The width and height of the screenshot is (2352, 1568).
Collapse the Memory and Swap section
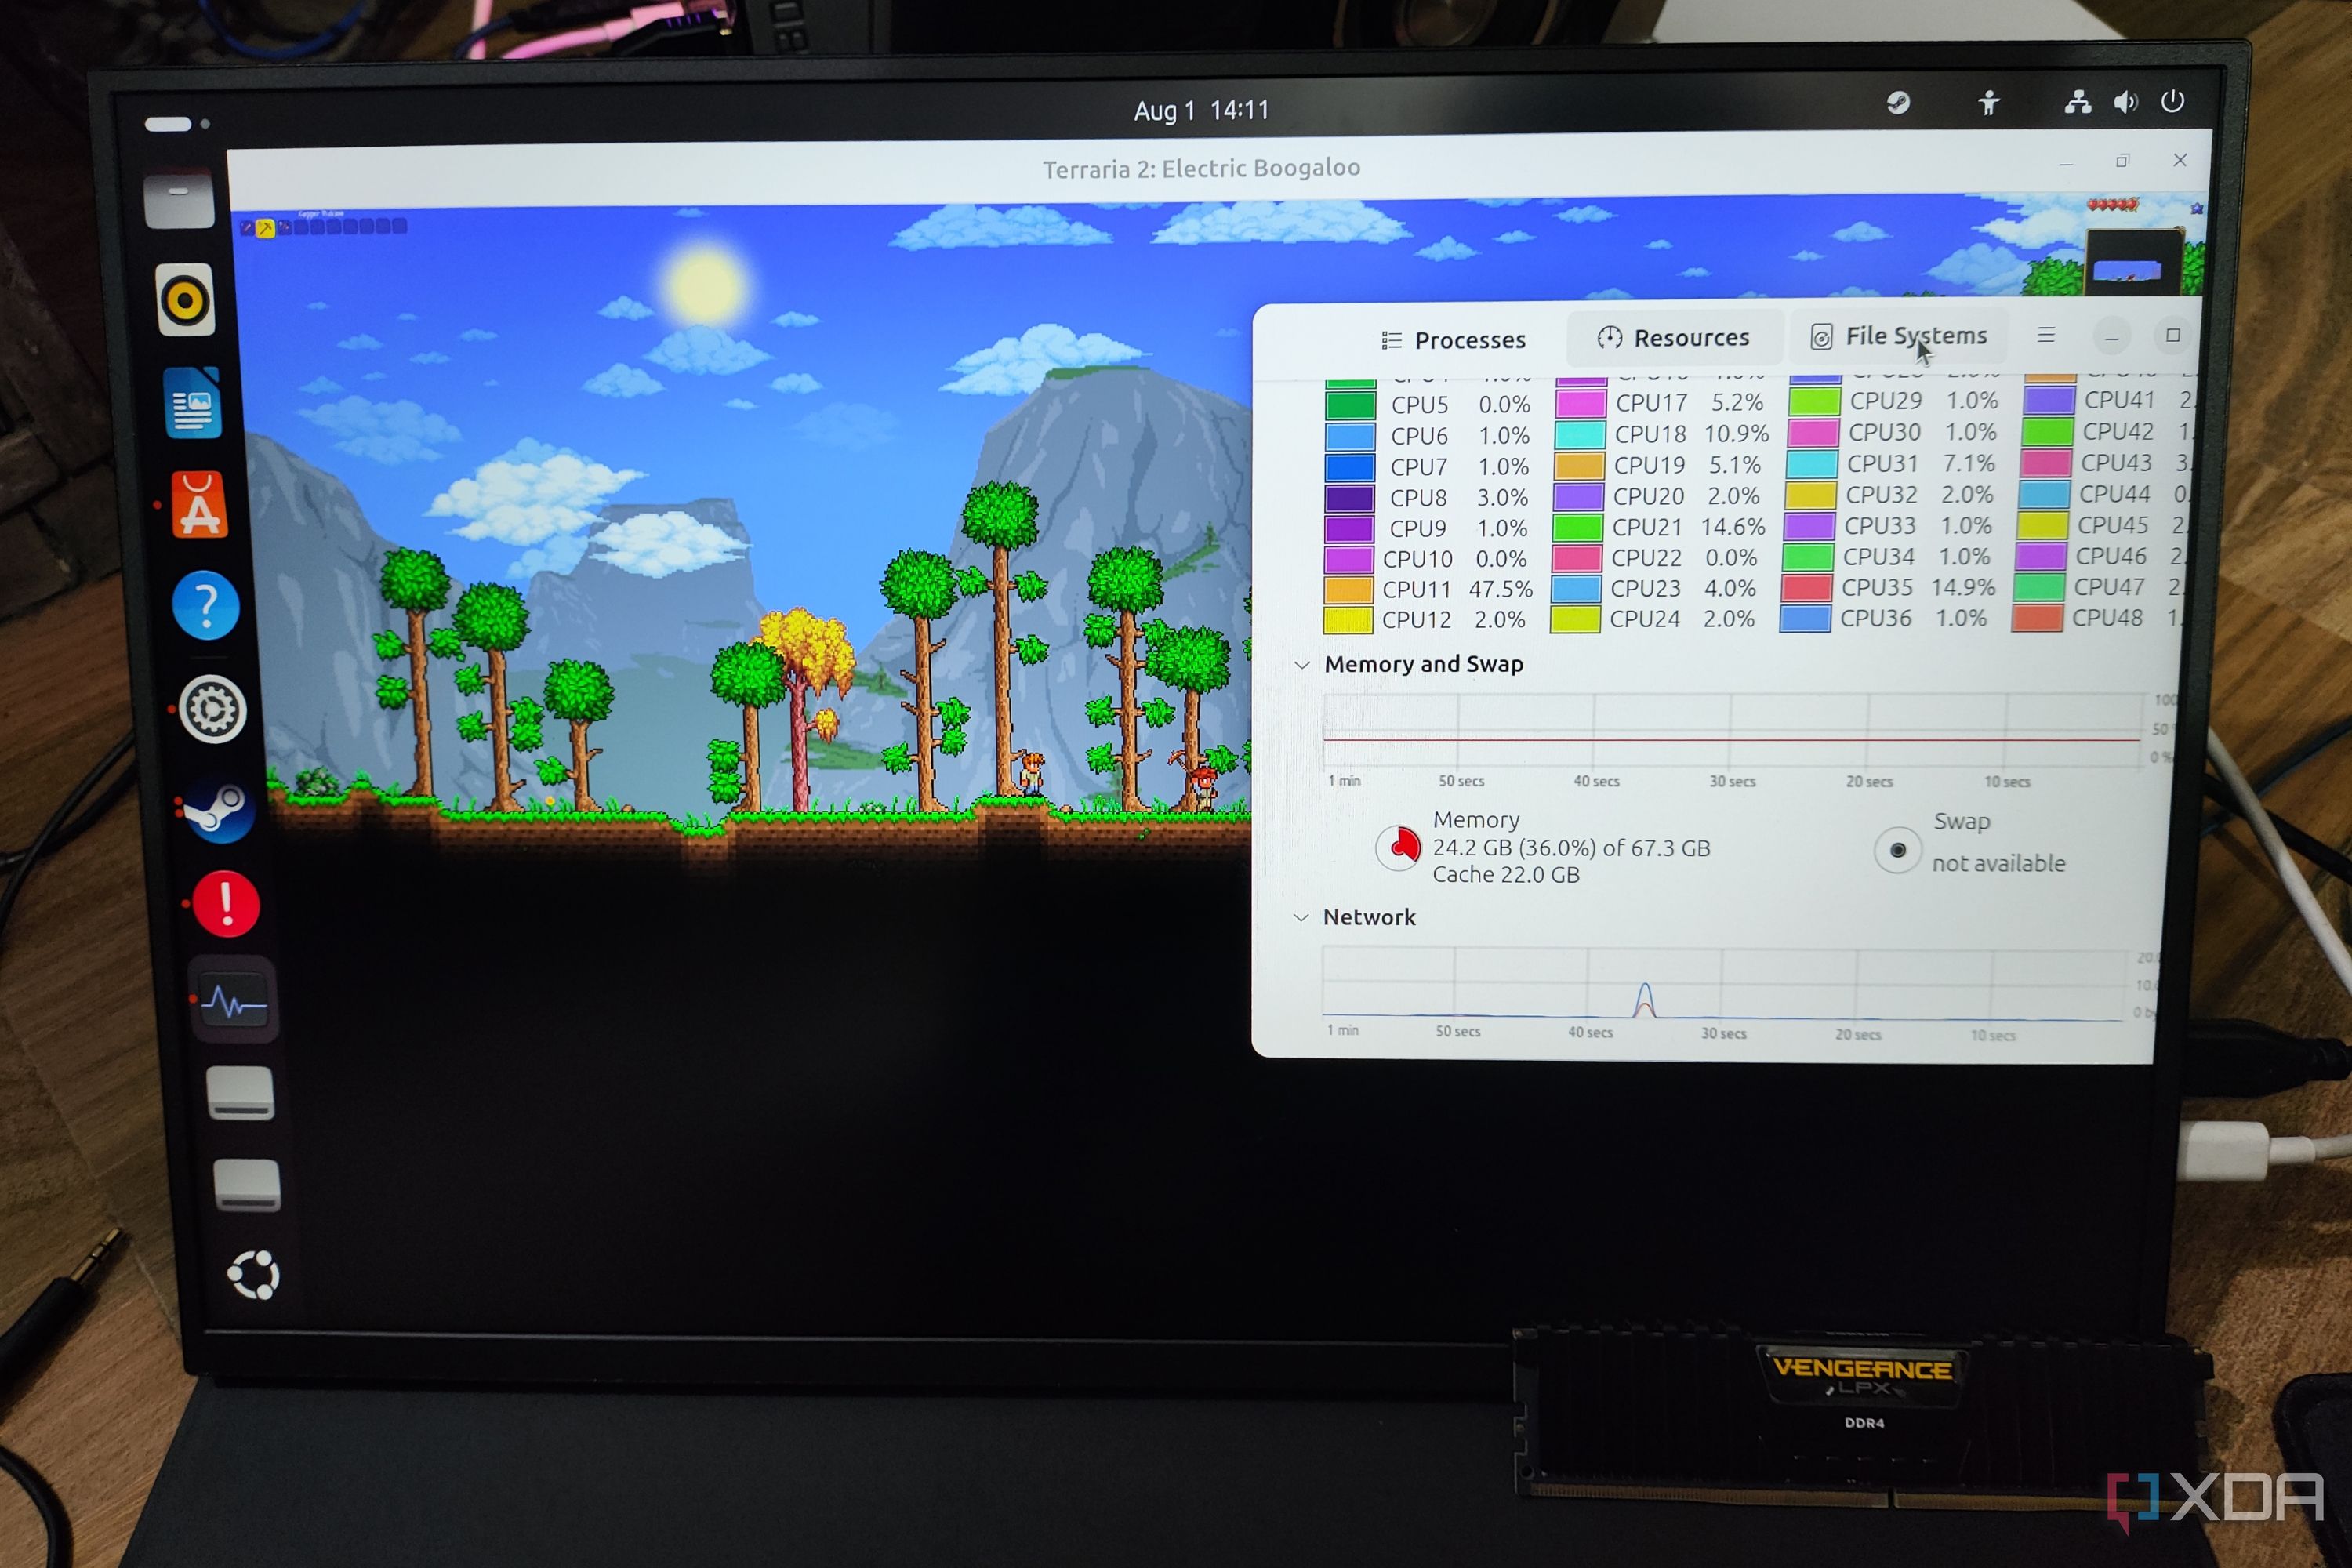[1301, 665]
